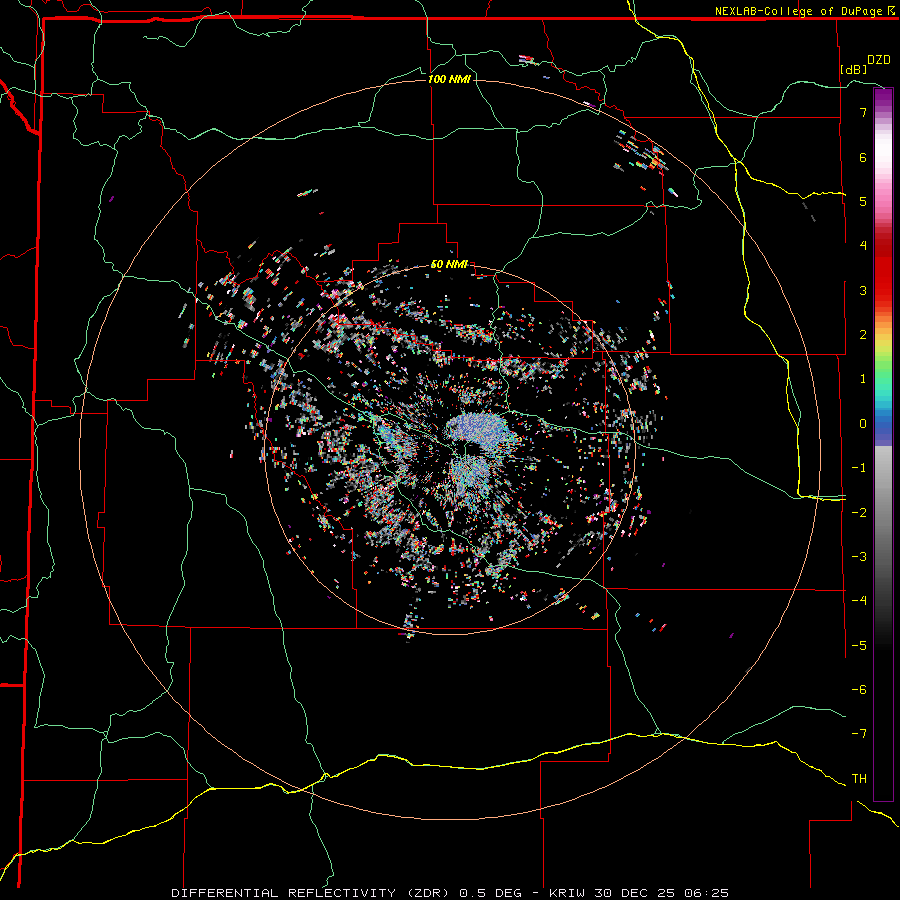The height and width of the screenshot is (900, 900).
Task: Click the '50 NMI' range ring label
Action: tap(449, 265)
